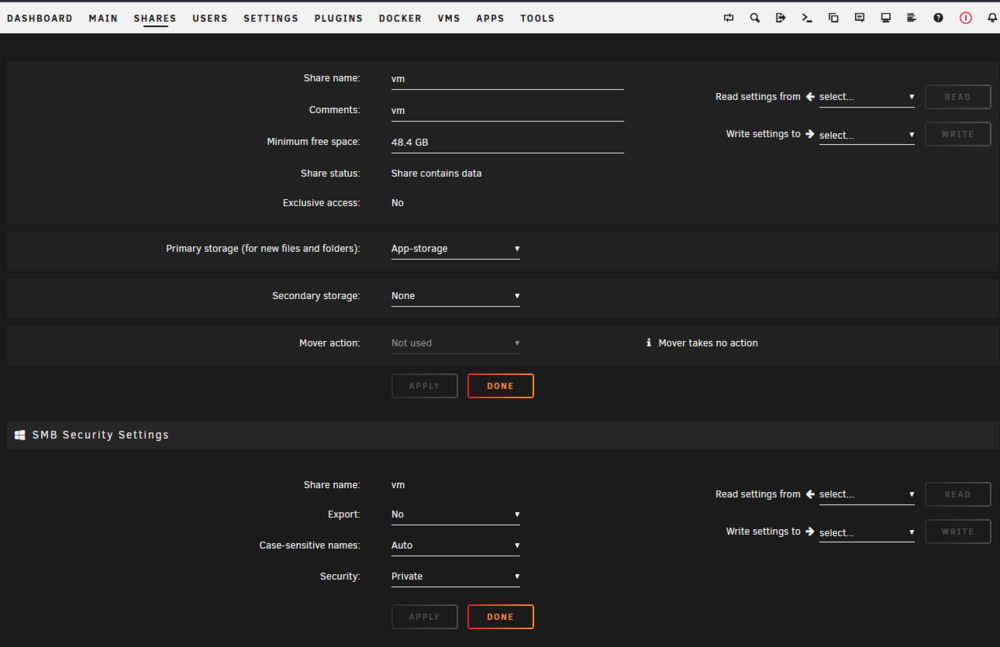Open the Secondary storage dropdown
Viewport: 1000px width, 647px height.
[455, 296]
